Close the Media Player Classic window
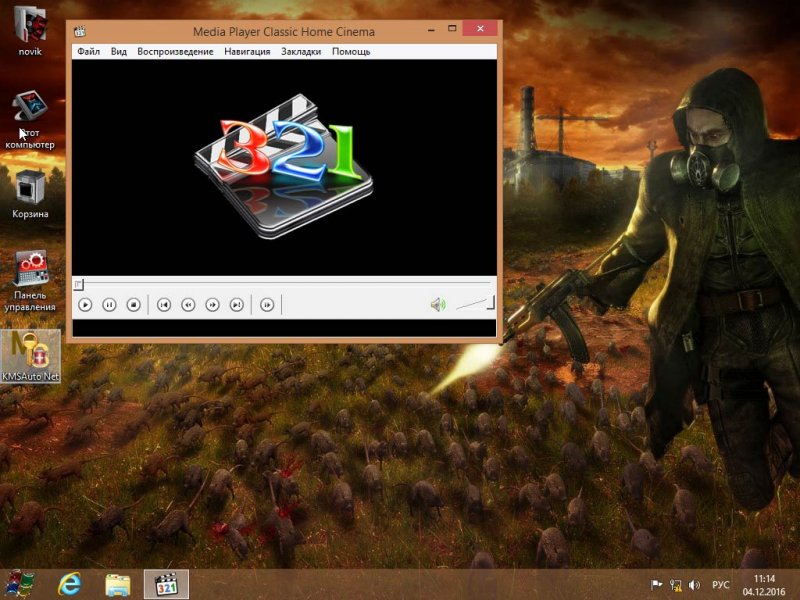800x600 pixels. point(480,29)
